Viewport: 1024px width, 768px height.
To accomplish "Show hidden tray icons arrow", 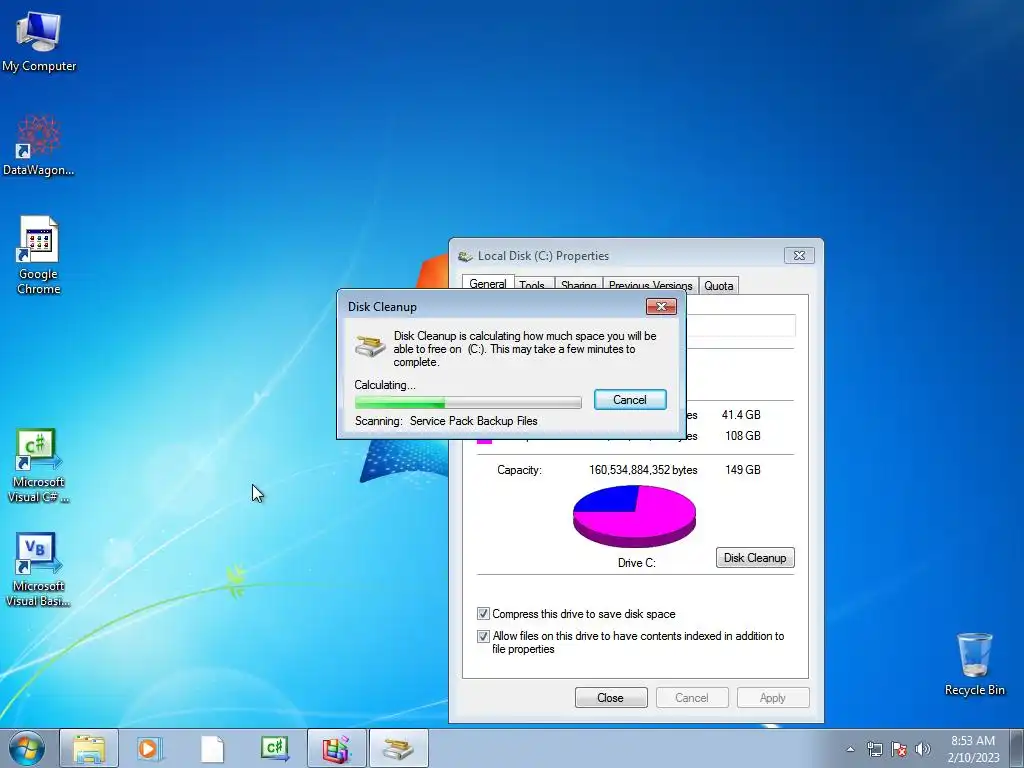I will (850, 749).
